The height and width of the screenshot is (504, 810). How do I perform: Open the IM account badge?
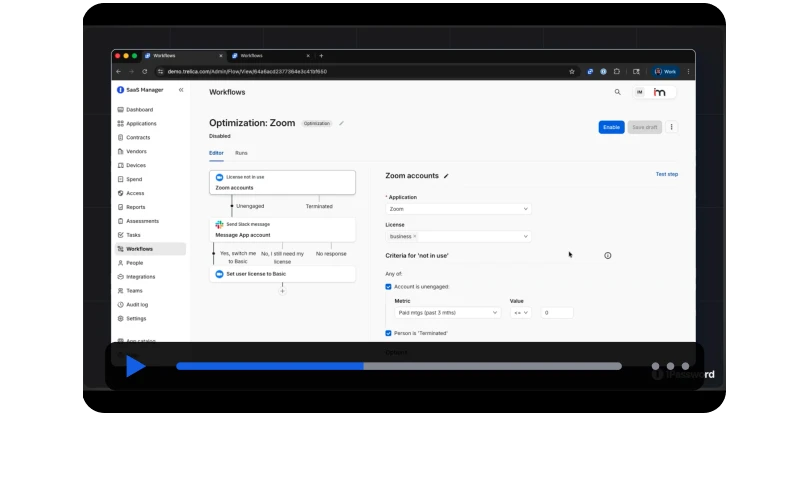640,92
